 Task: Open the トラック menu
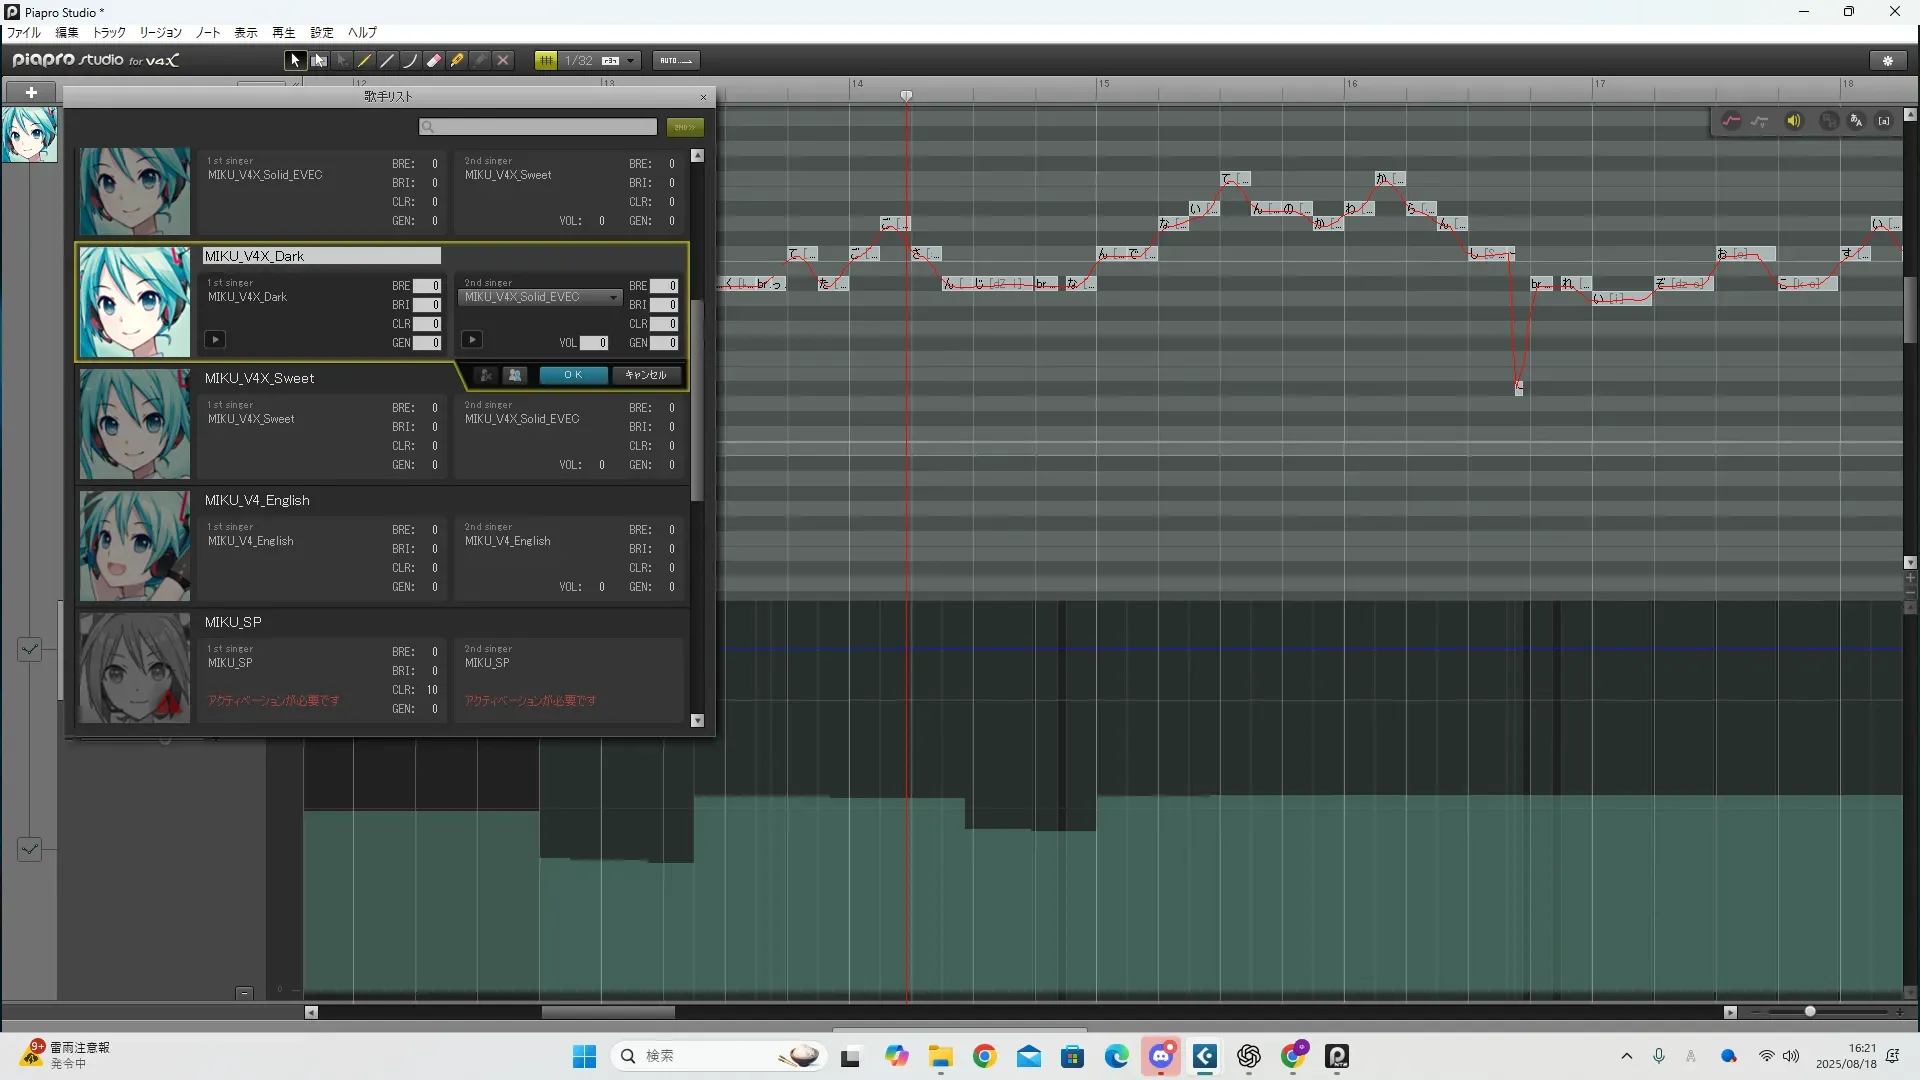click(x=109, y=33)
